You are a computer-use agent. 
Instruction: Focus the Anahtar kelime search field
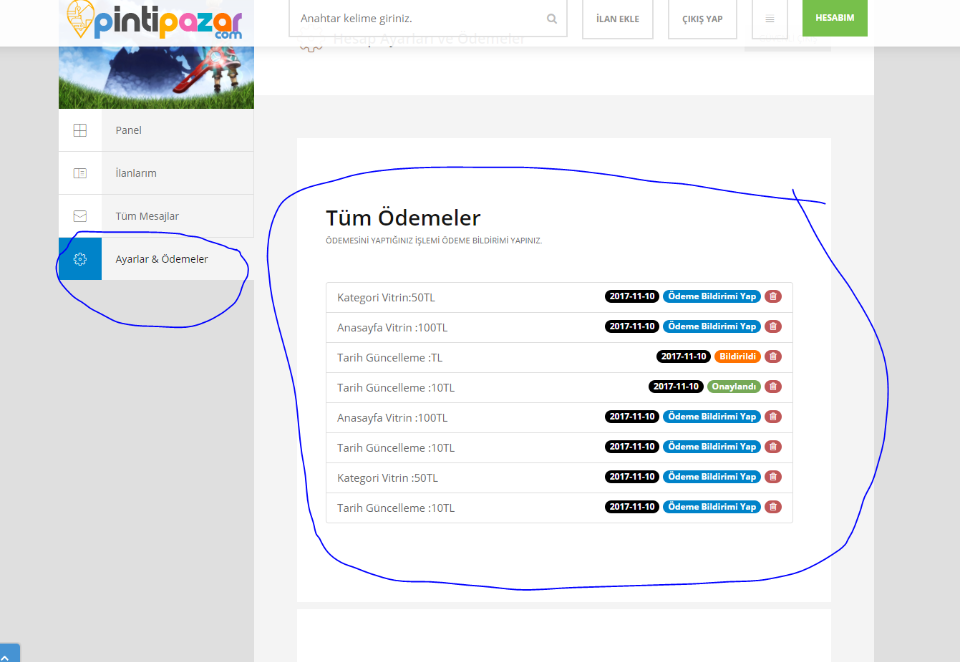click(x=420, y=19)
